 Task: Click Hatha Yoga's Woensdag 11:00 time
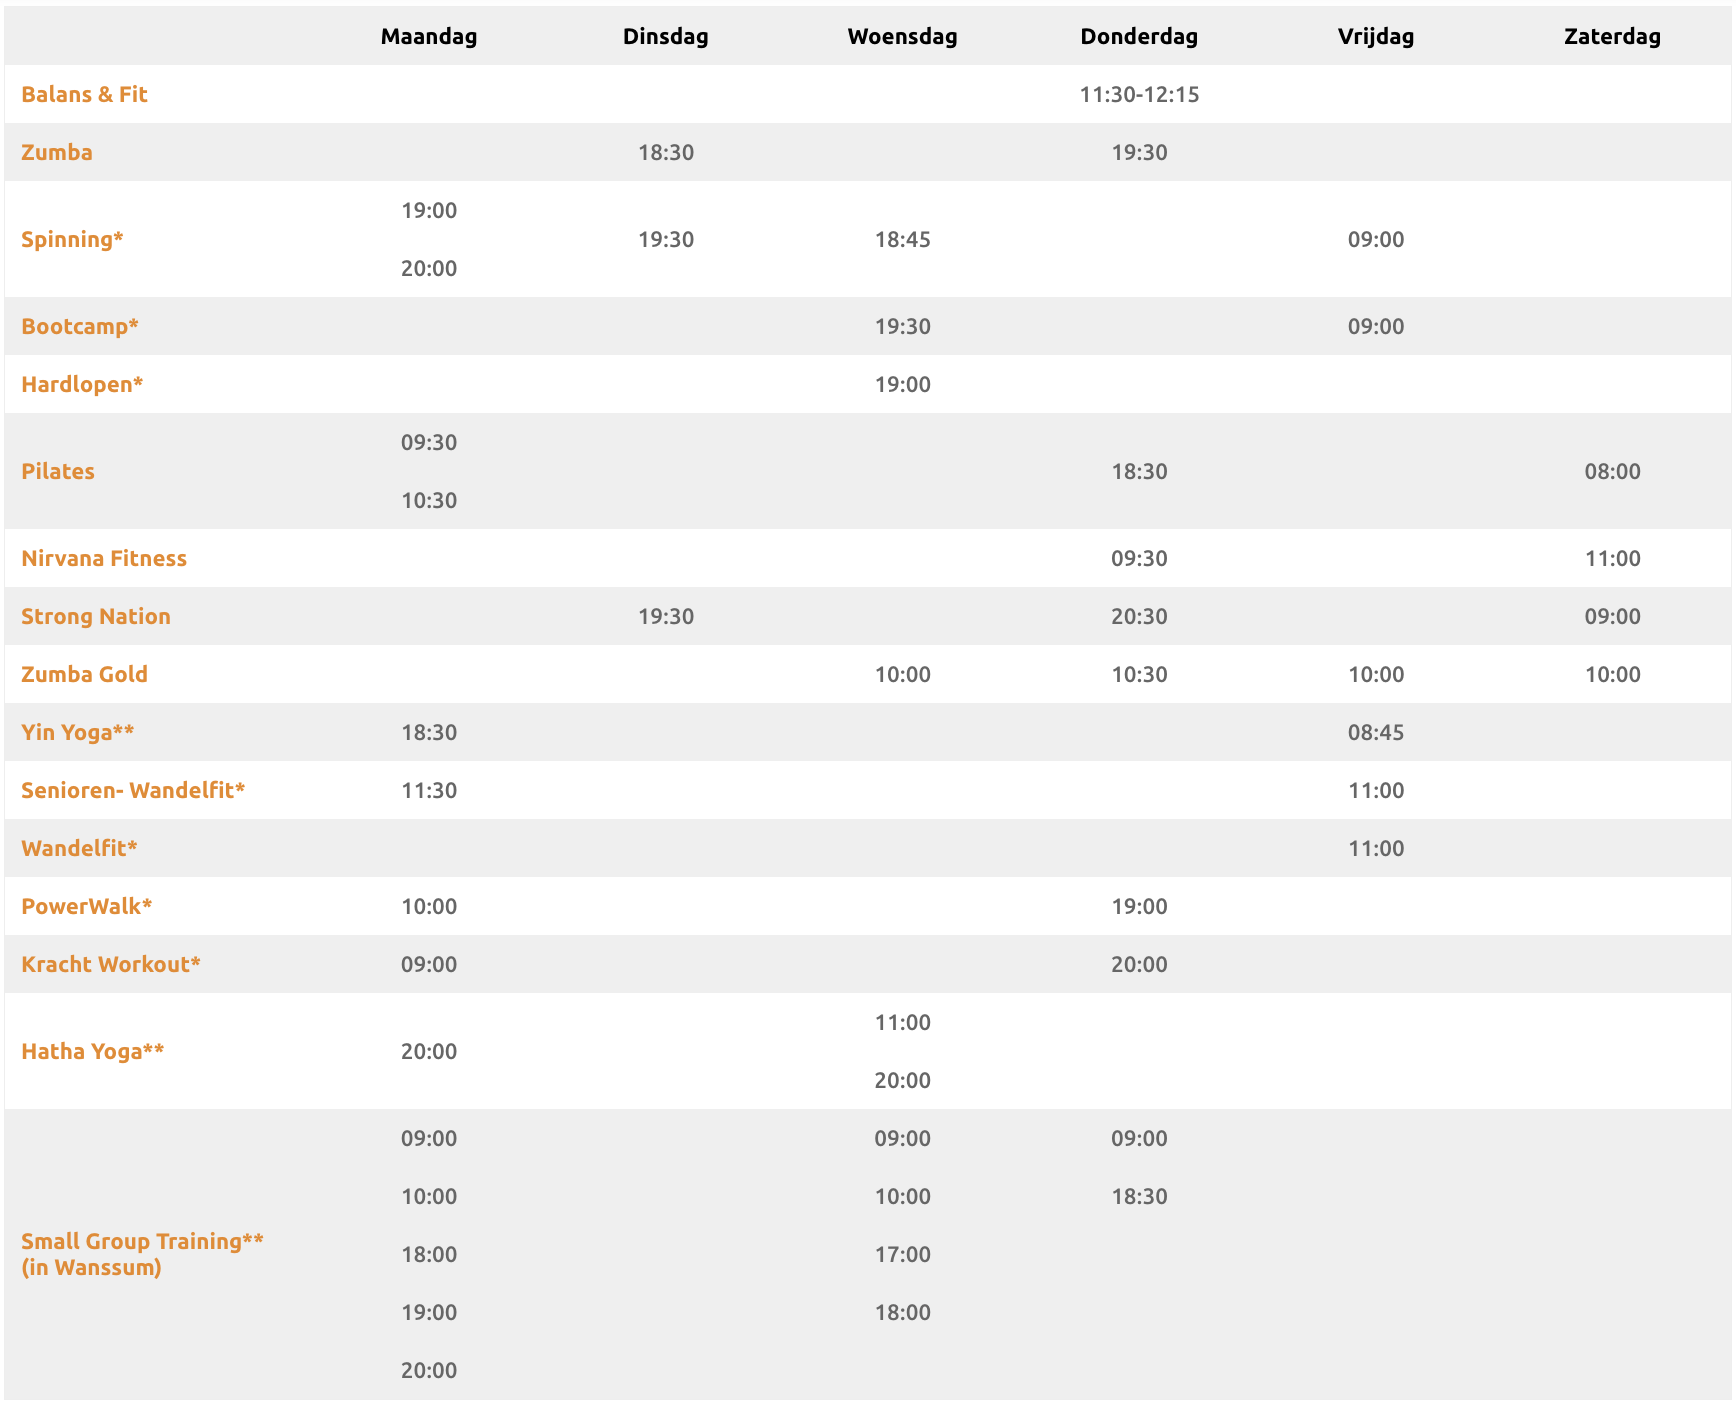tap(903, 1023)
